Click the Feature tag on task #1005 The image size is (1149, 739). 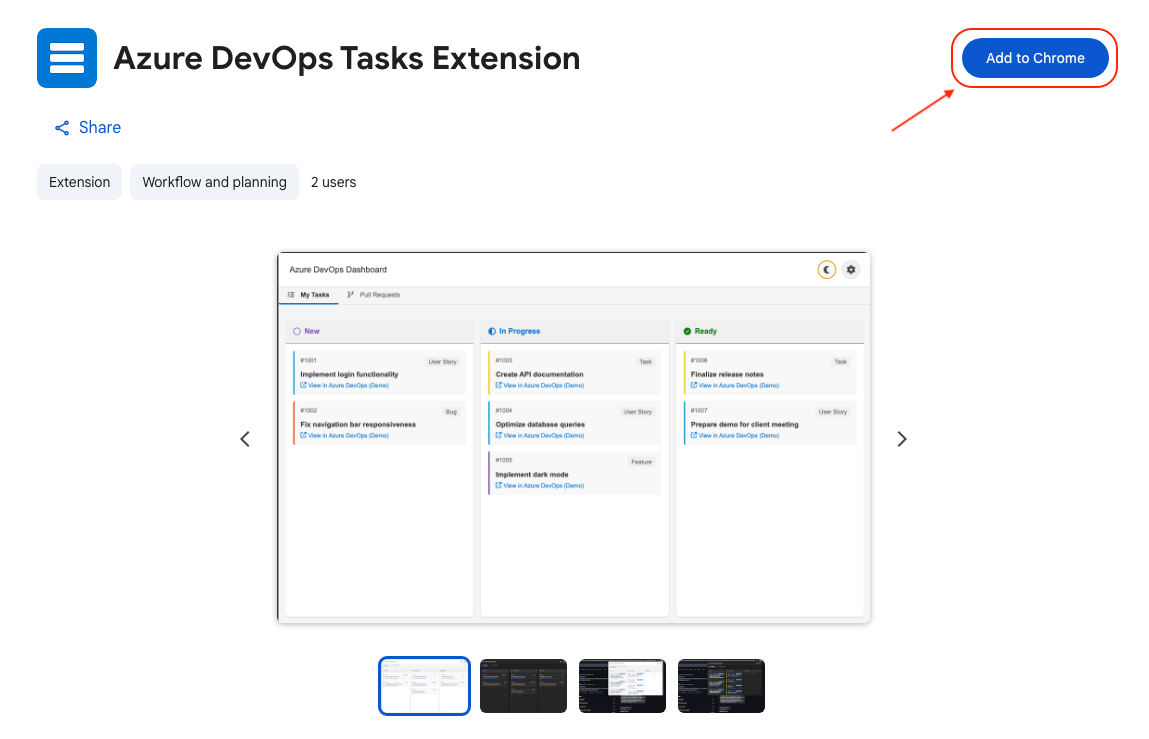[x=641, y=462]
